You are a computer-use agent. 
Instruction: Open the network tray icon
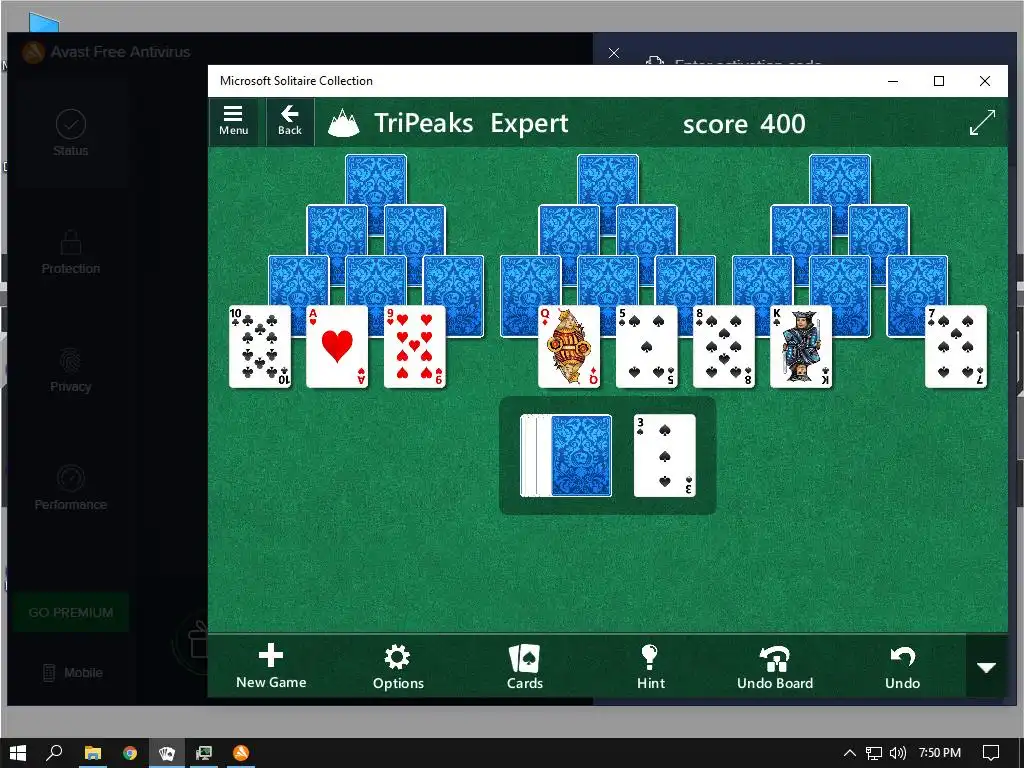[x=874, y=753]
